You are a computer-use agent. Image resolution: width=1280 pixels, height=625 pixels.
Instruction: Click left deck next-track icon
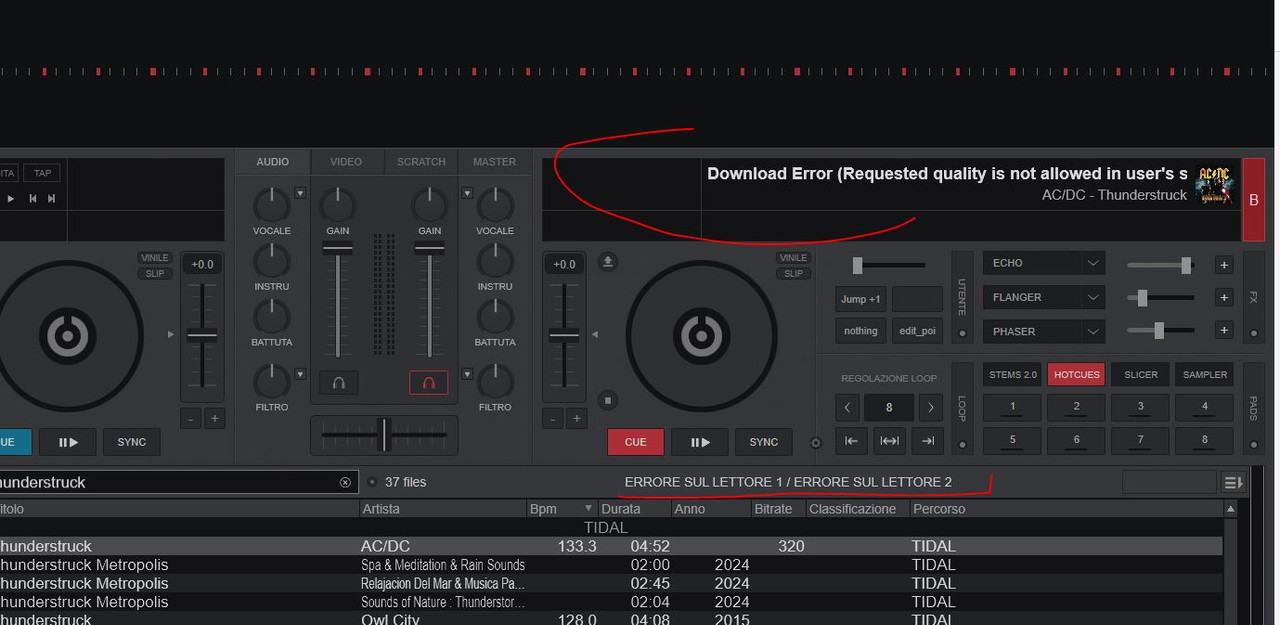pyautogui.click(x=51, y=198)
